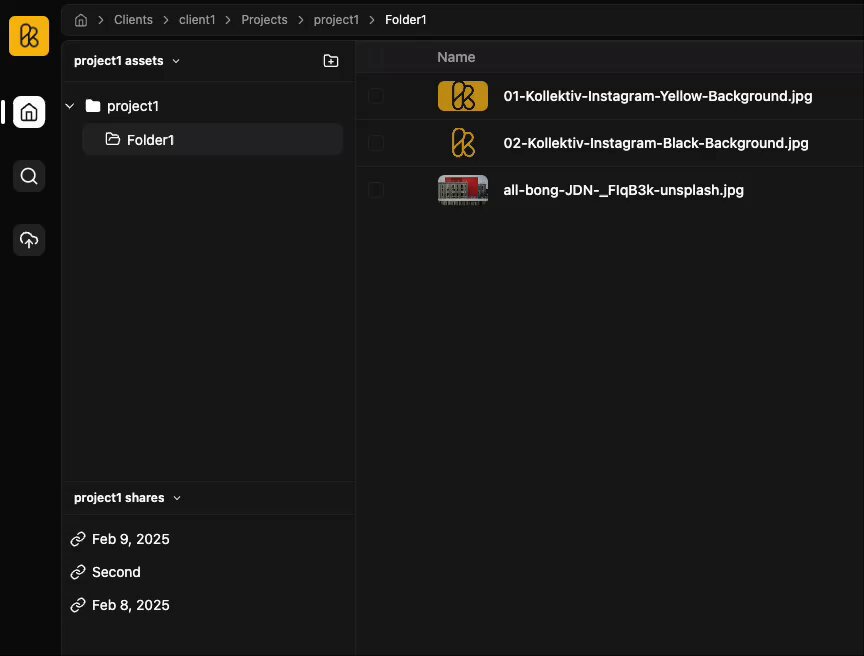
Task: Collapse the project1 folder tree
Action: point(70,106)
